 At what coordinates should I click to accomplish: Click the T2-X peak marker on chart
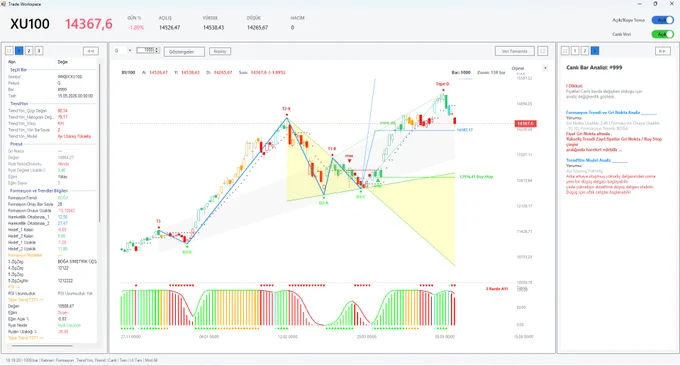tap(286, 109)
